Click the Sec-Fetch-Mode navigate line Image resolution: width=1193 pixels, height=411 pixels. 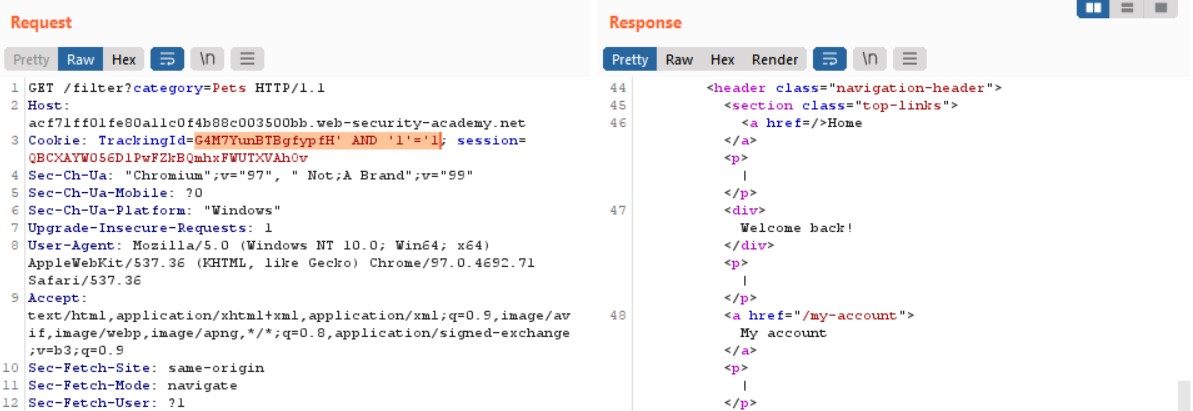point(132,385)
